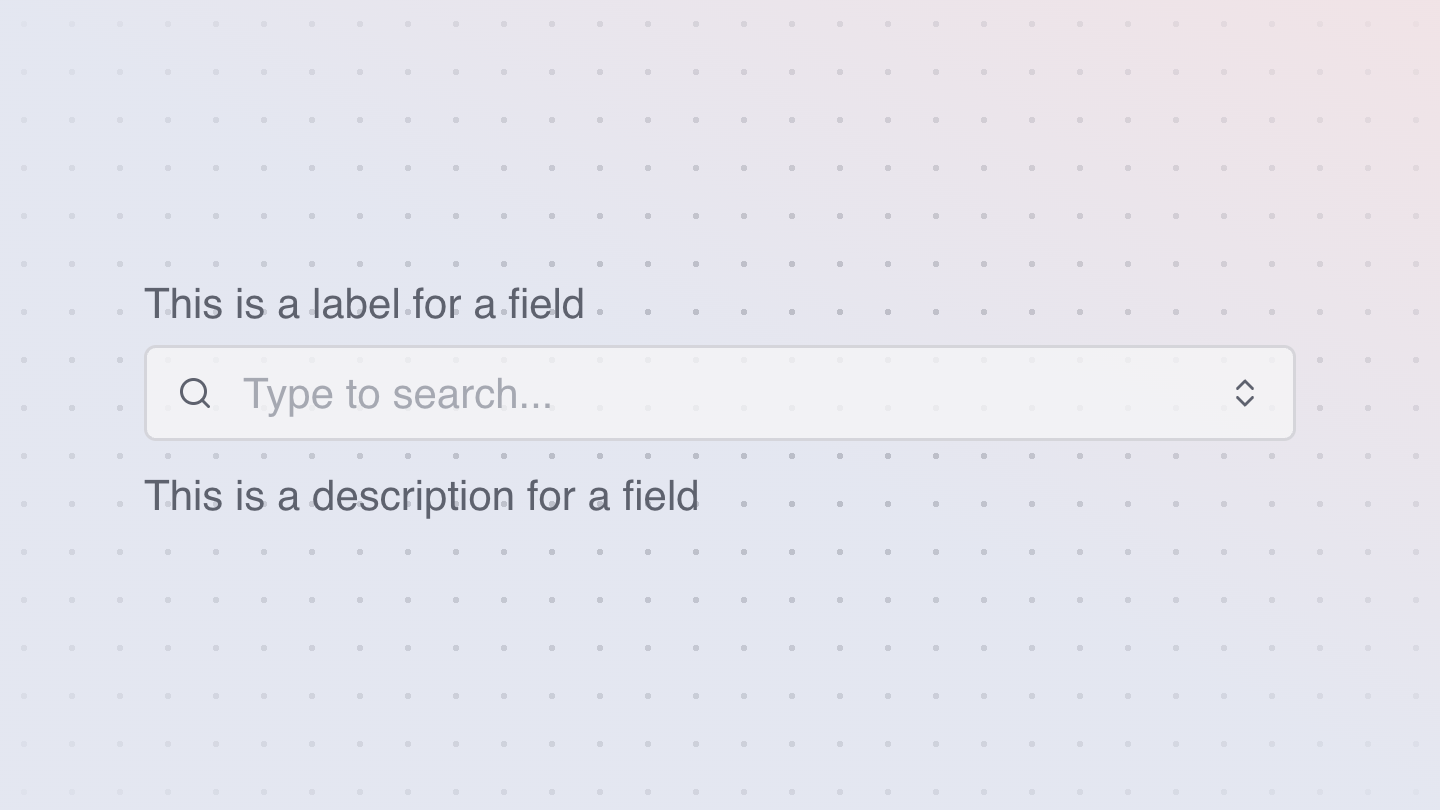Click the 'This is a label for a field' label
Image resolution: width=1440 pixels, height=810 pixels.
364,304
